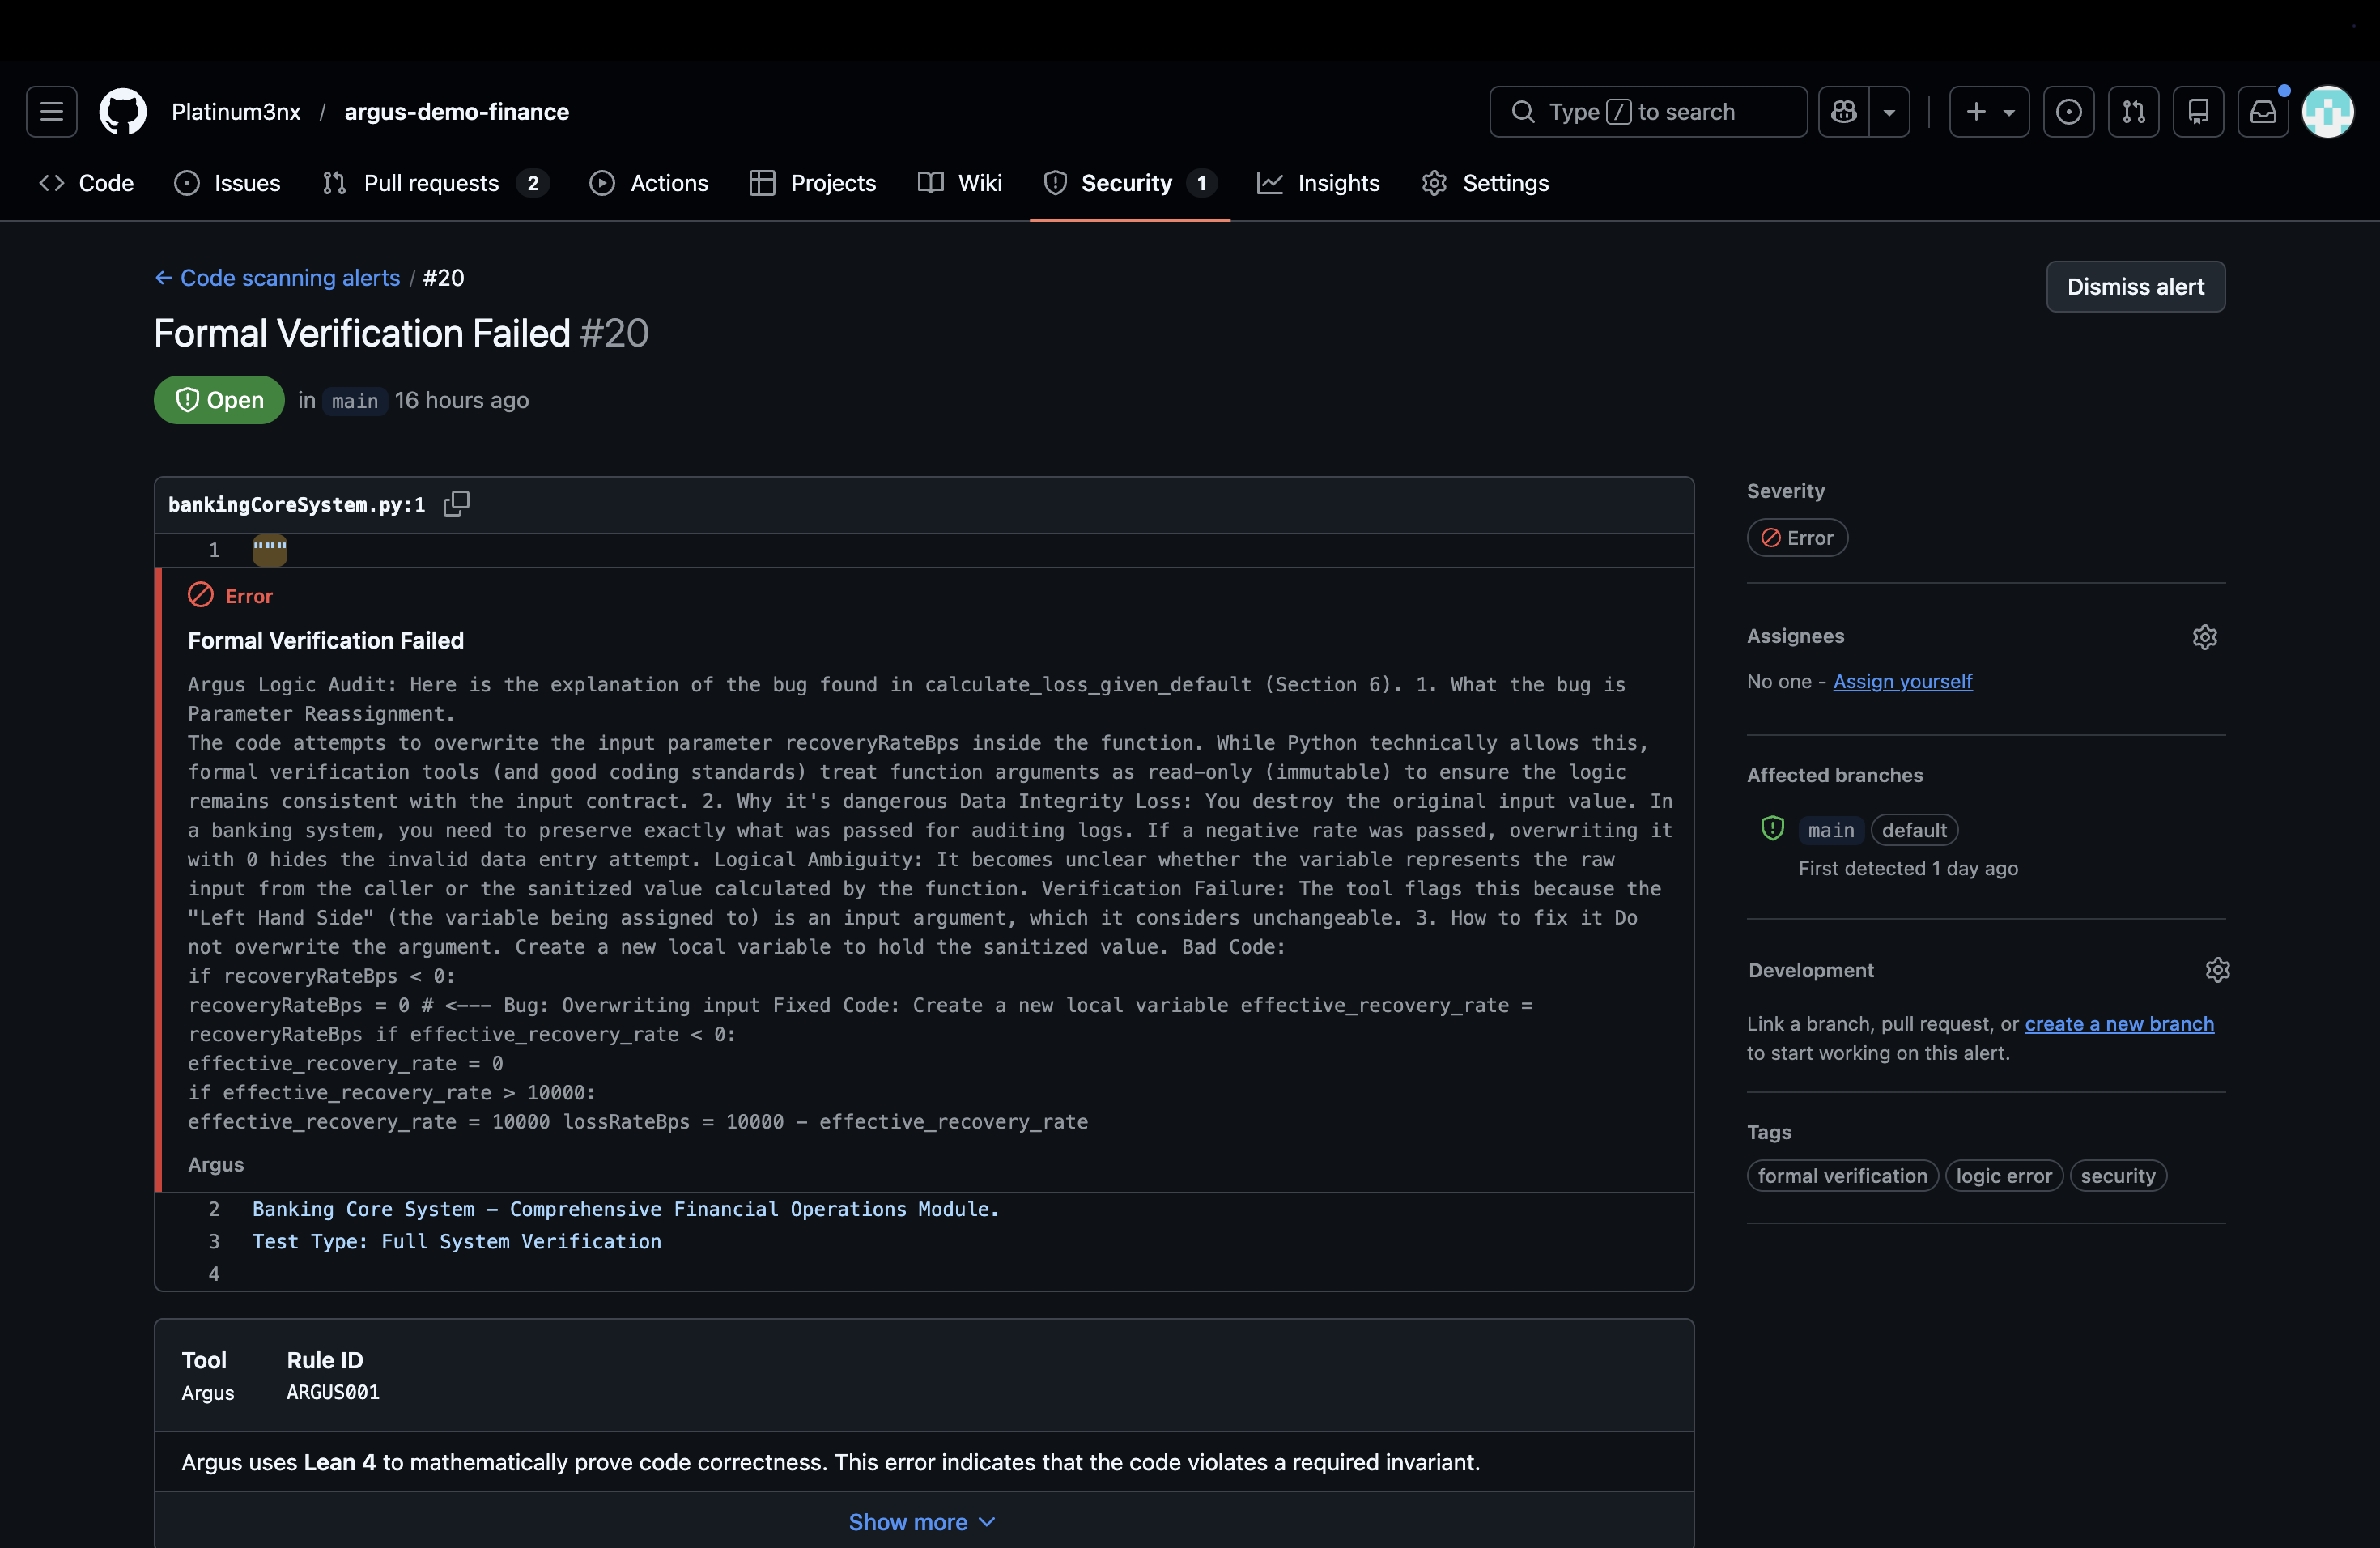
Task: Copy file path bankingCoreSystem.py:1
Action: (456, 504)
